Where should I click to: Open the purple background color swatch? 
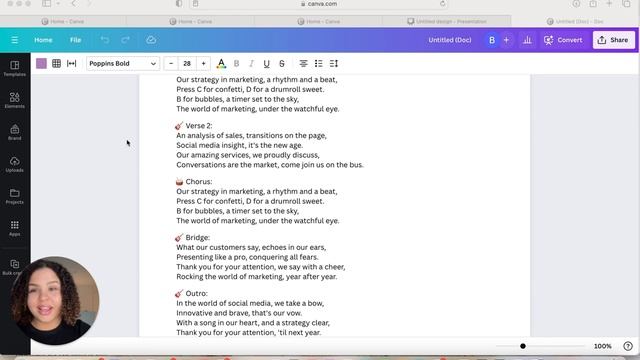point(41,63)
